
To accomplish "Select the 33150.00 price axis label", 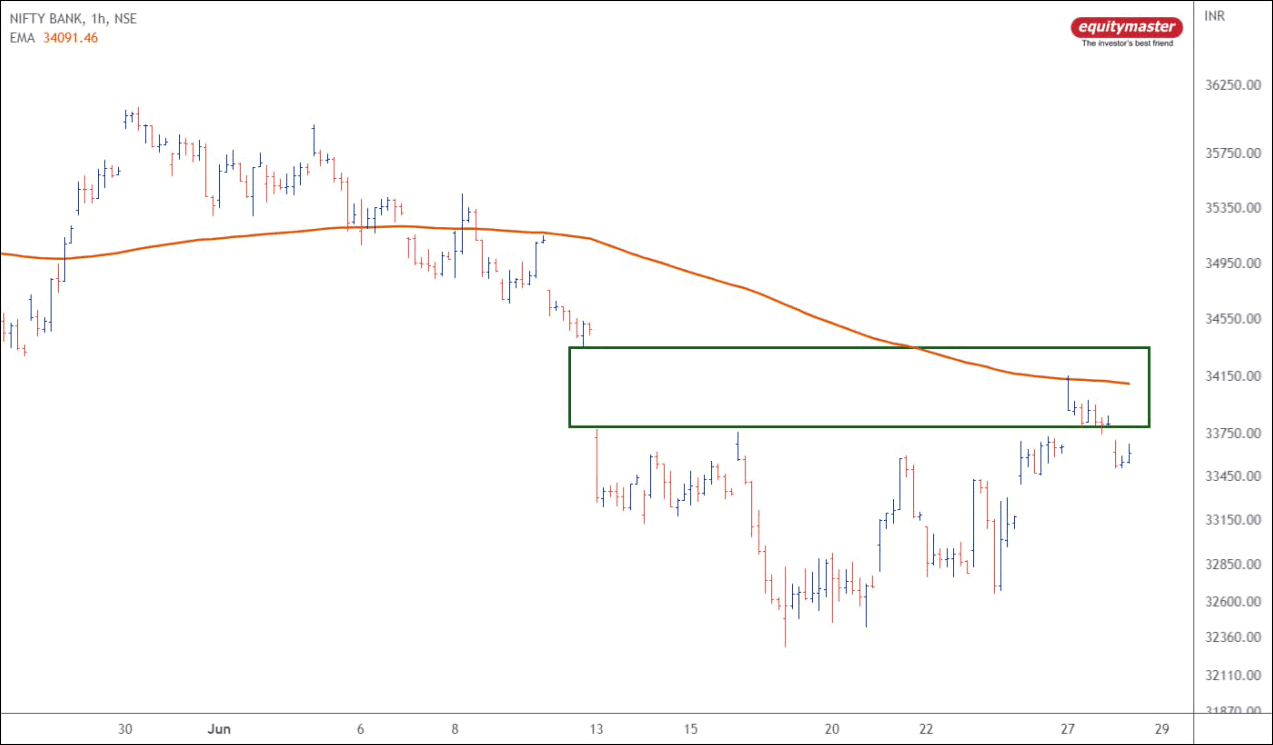I will click(x=1231, y=520).
